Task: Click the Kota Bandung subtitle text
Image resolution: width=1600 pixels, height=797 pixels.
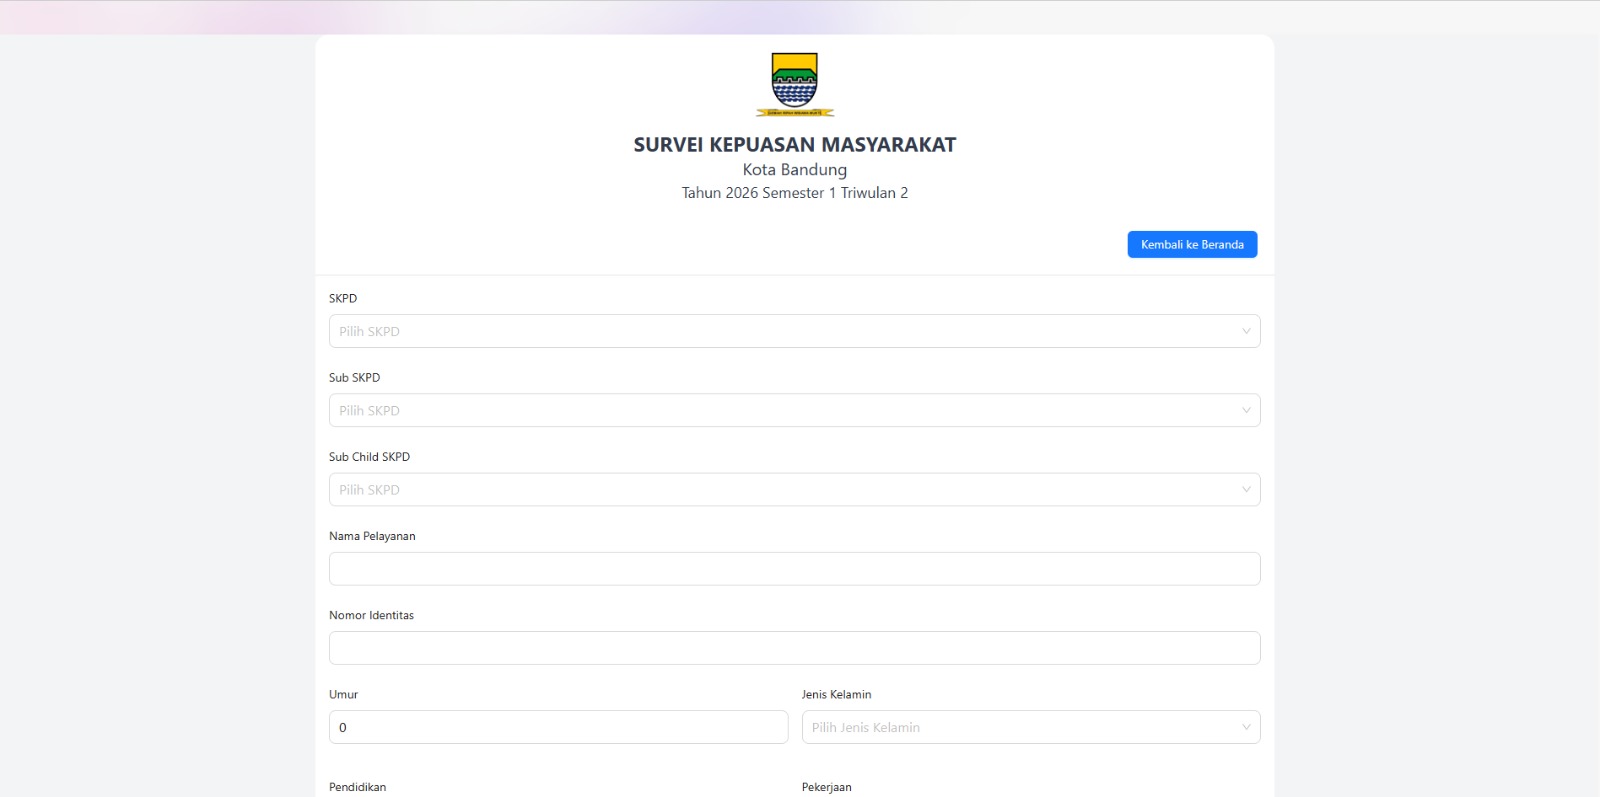Action: pos(795,170)
